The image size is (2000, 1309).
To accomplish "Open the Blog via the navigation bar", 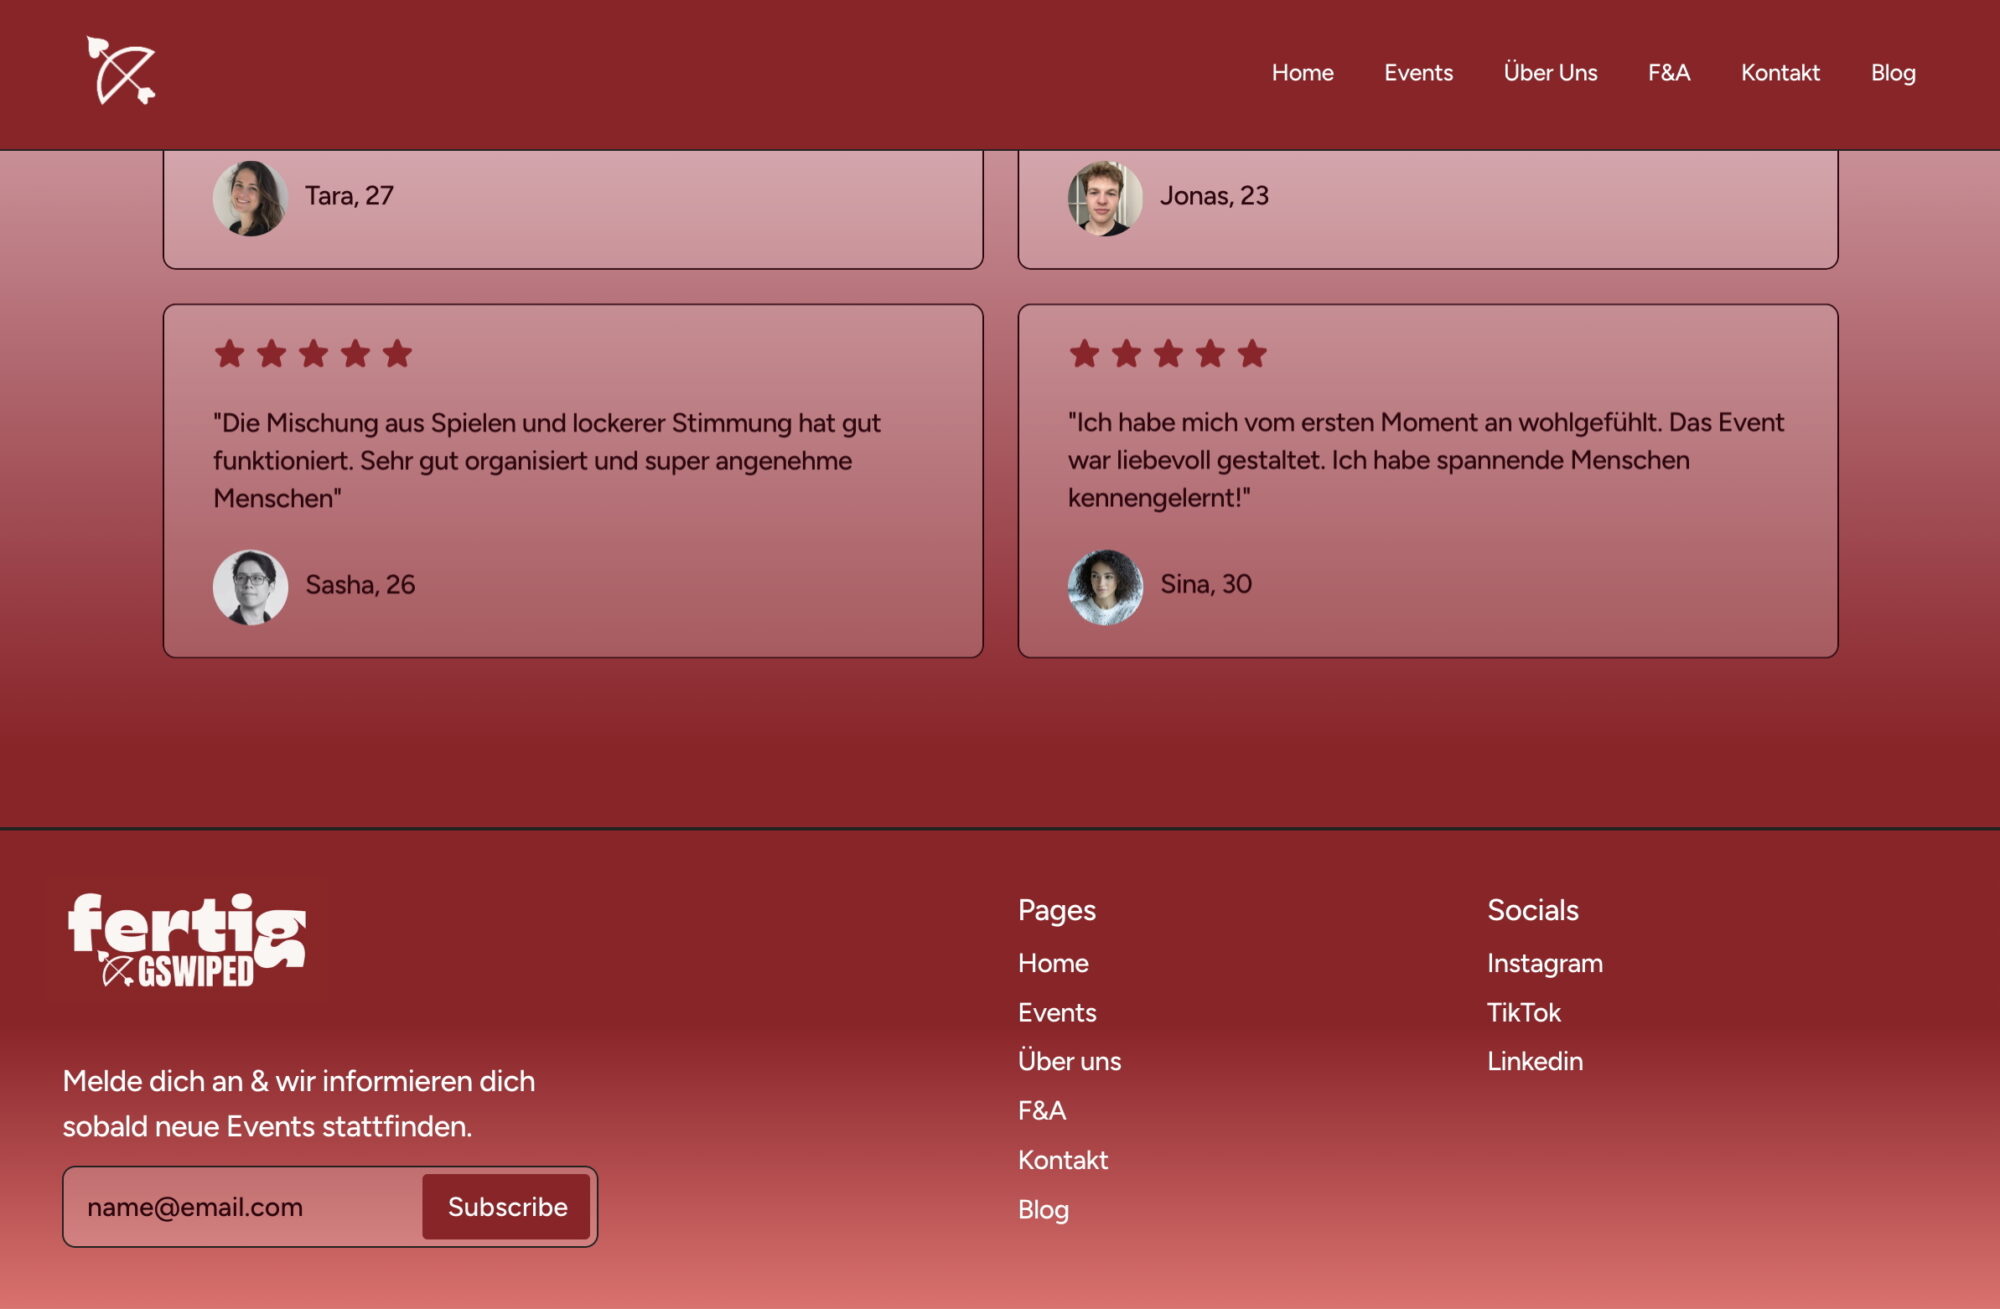I will (x=1893, y=72).
